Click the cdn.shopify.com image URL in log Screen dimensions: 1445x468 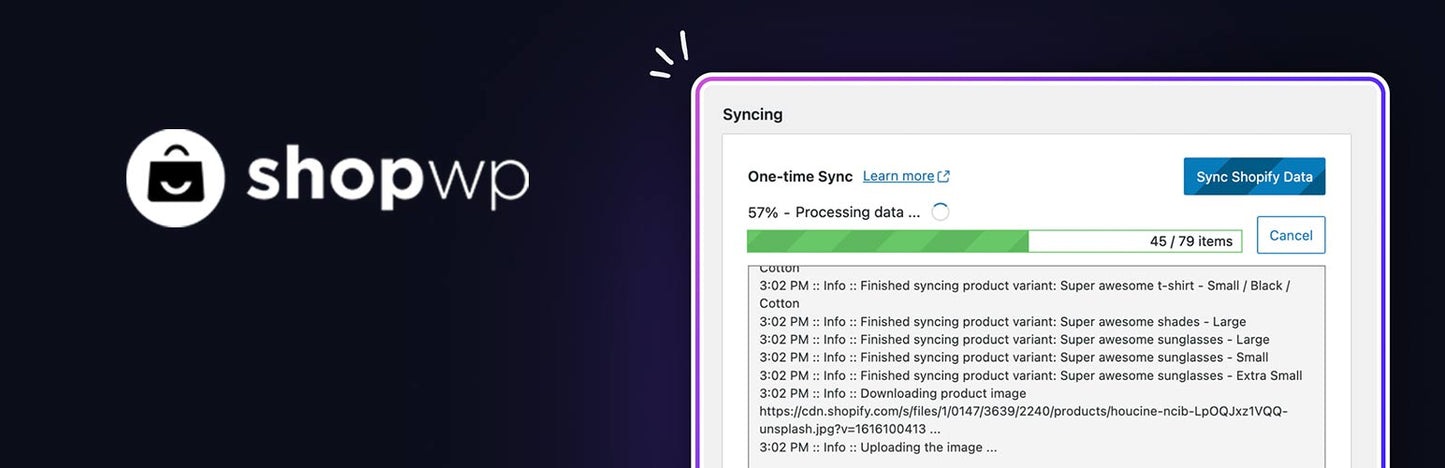1024,420
